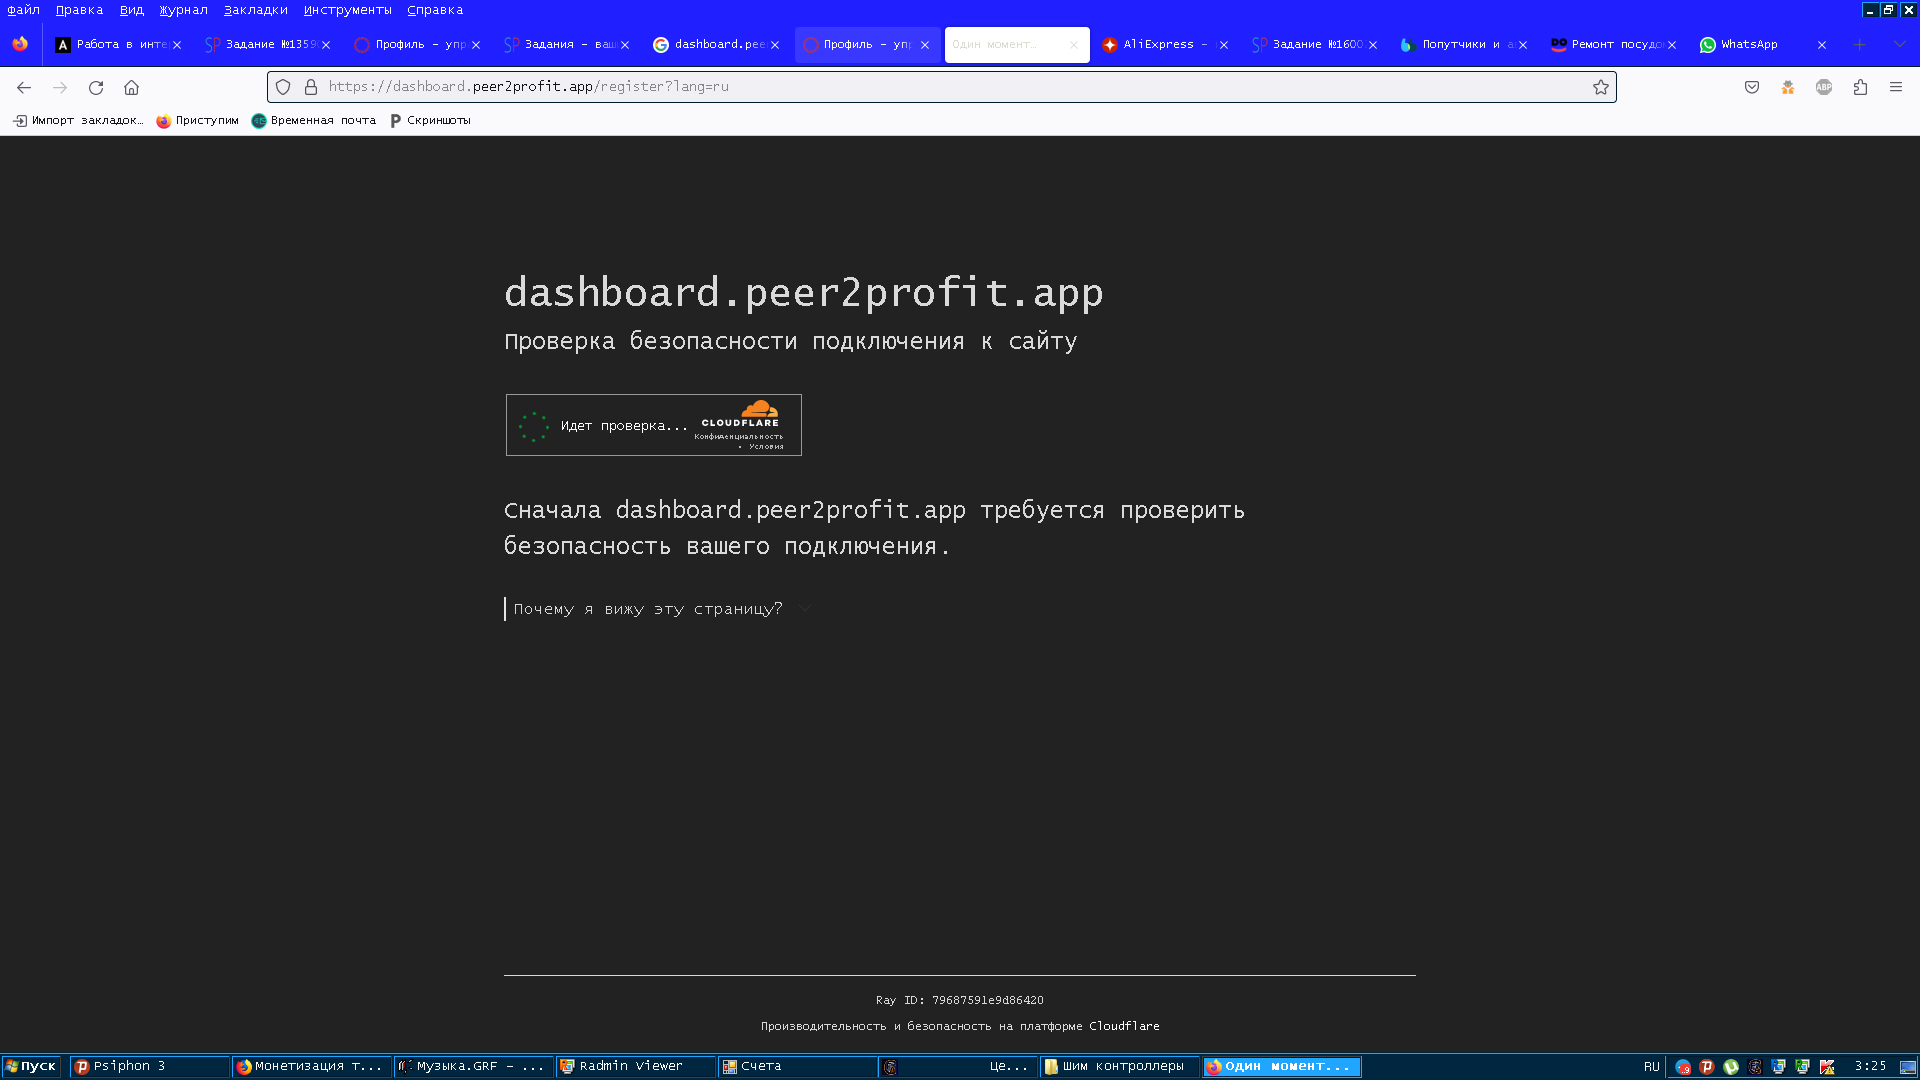Show desktop via tray button
This screenshot has height=1080, width=1920.
click(1908, 1067)
